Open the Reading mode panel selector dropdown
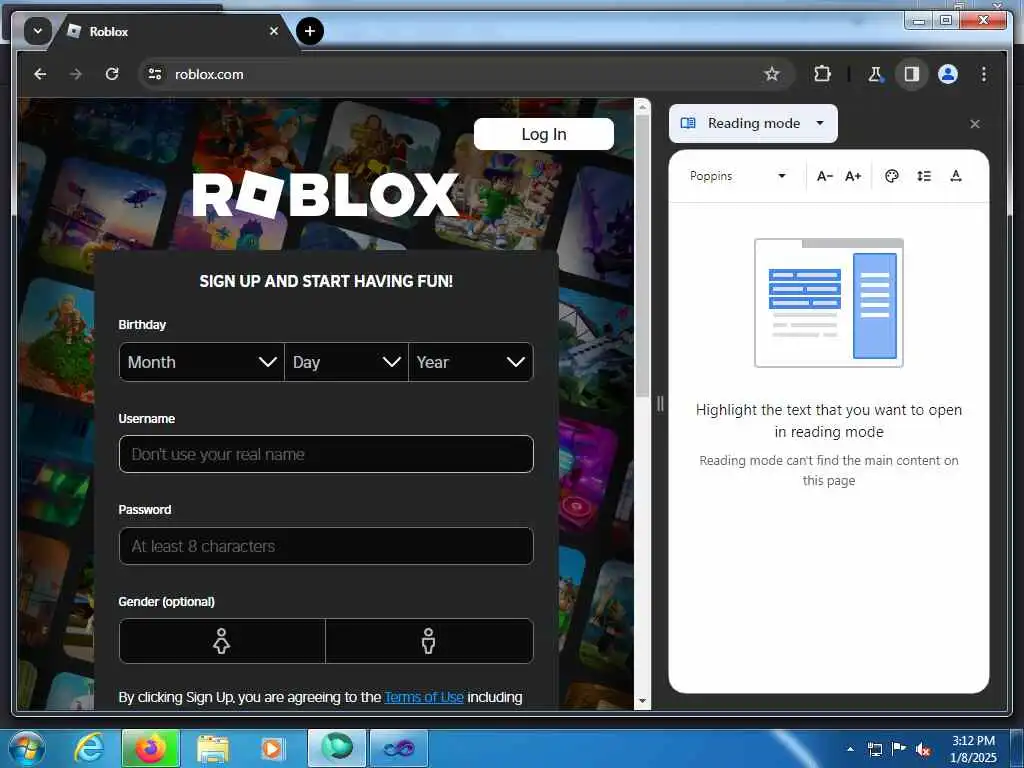 point(753,123)
